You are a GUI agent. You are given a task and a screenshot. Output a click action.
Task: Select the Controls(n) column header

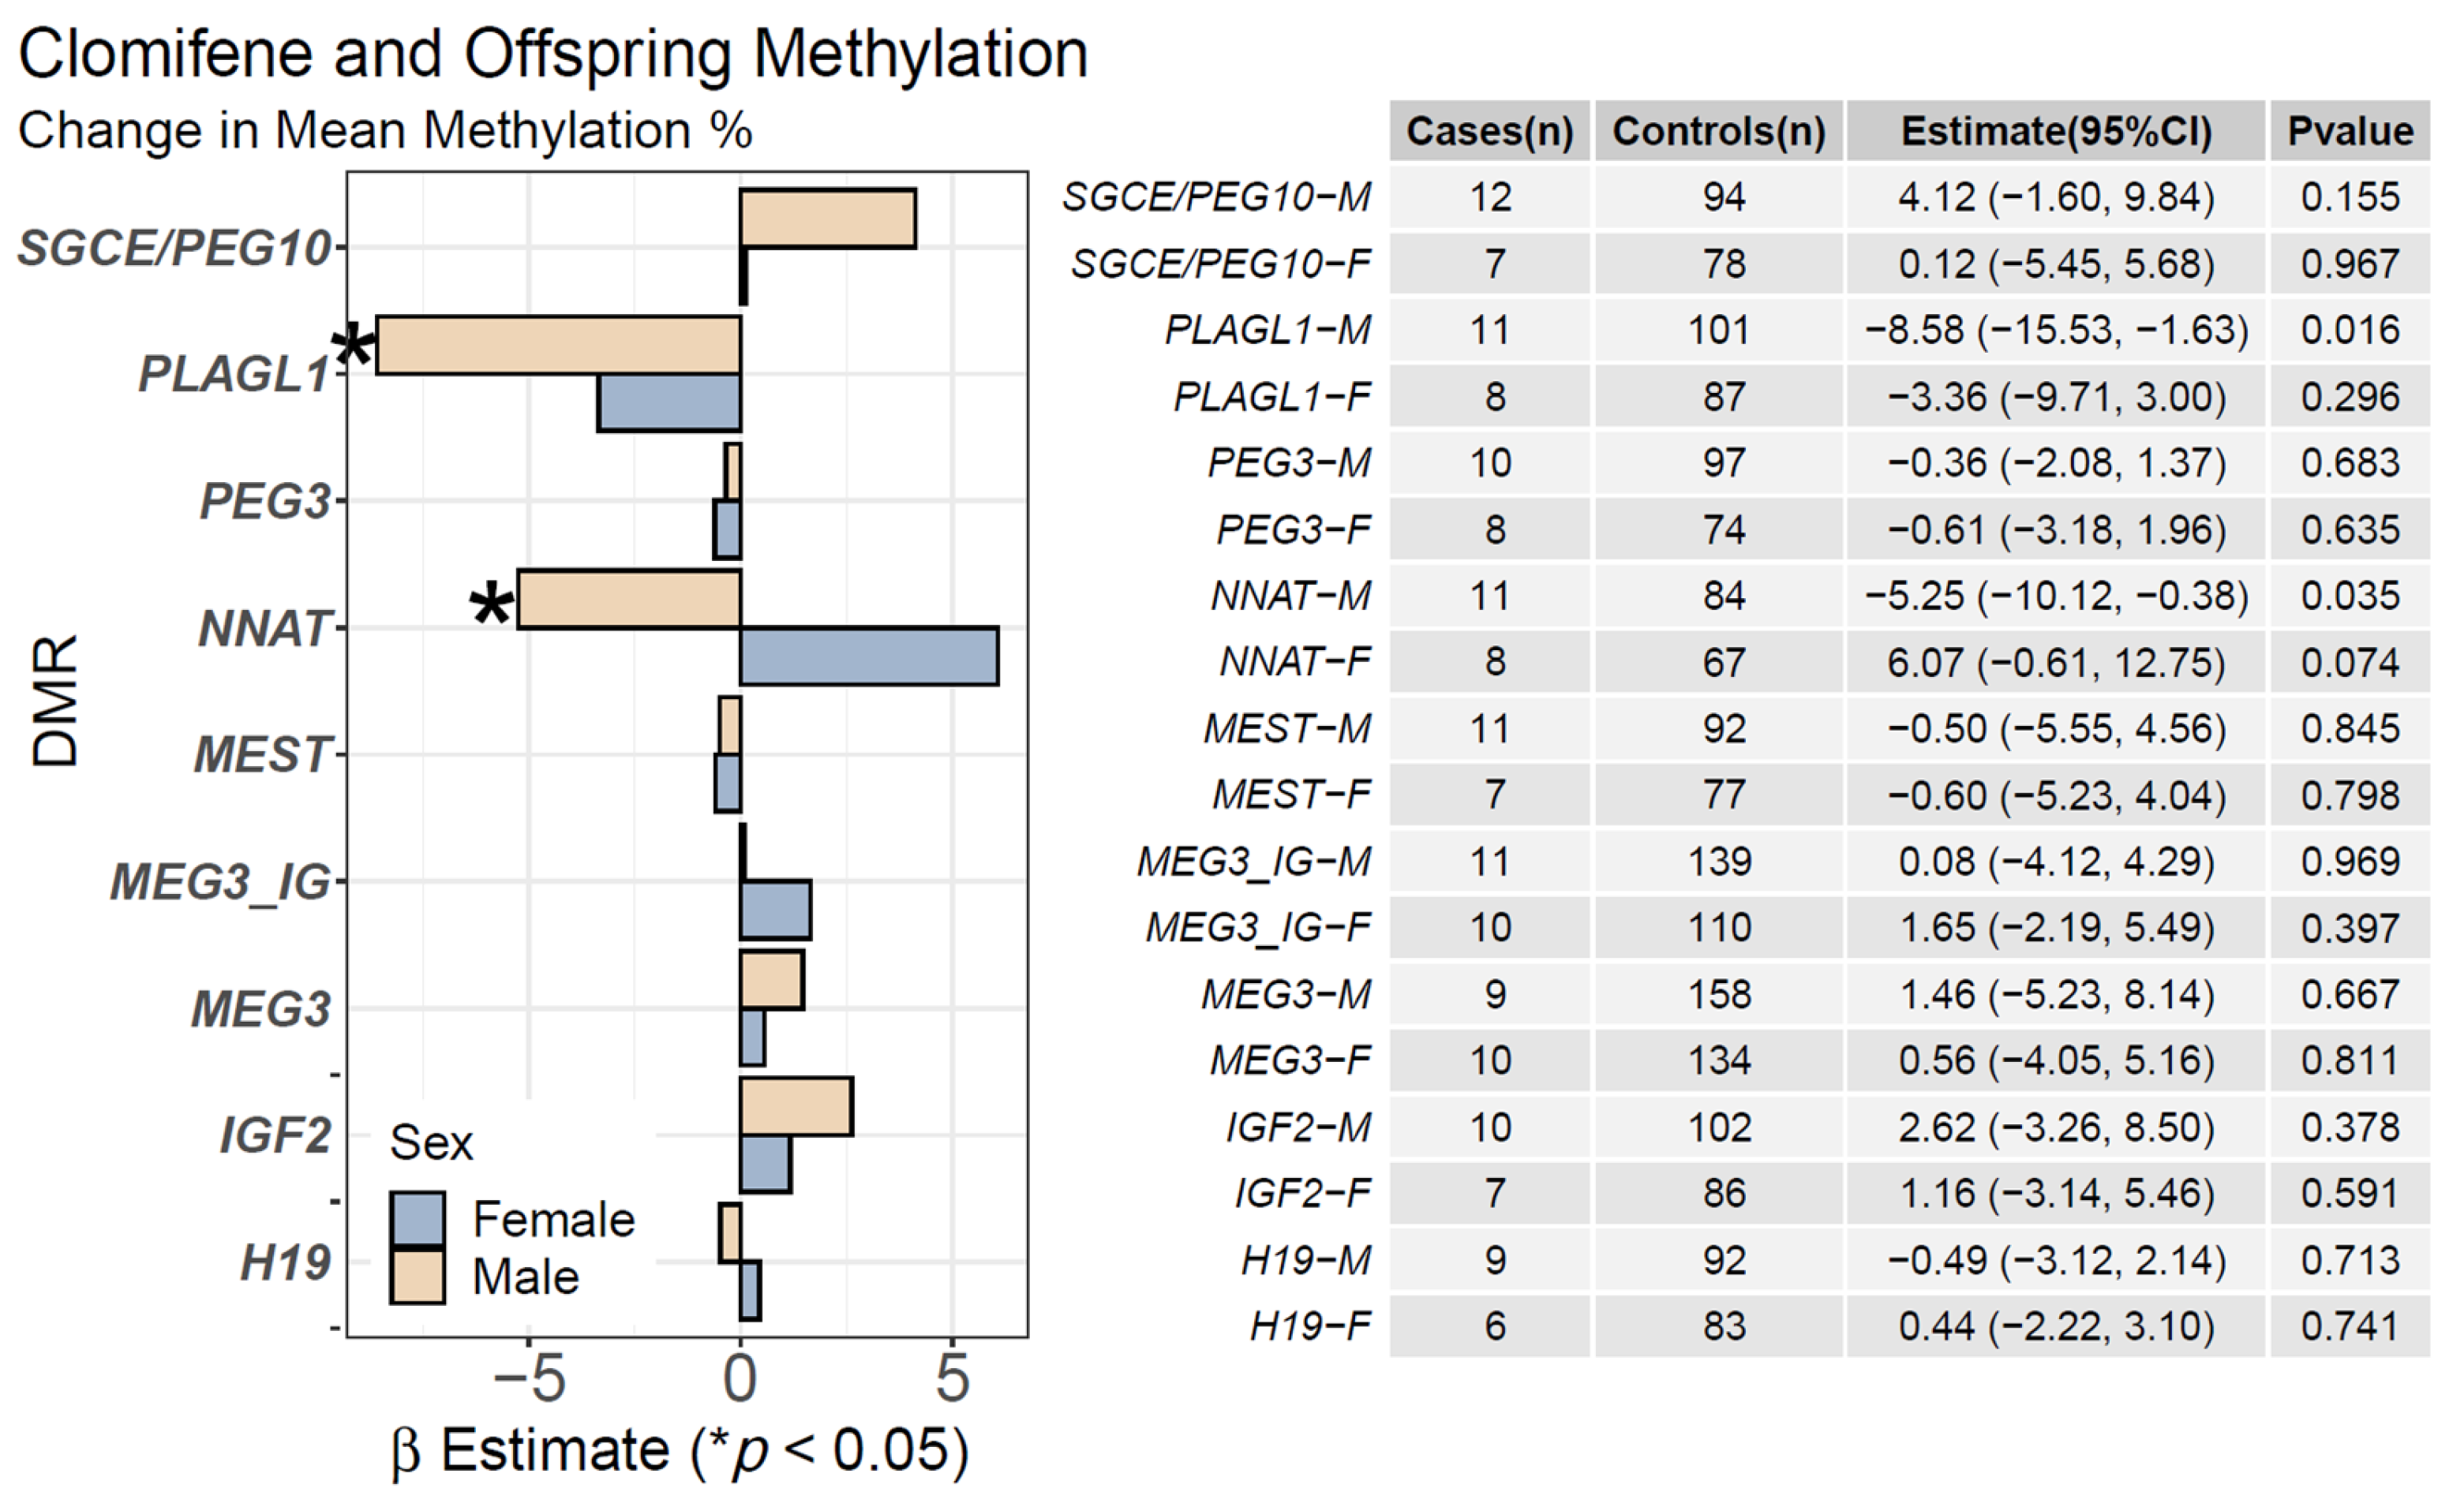[x=1718, y=131]
